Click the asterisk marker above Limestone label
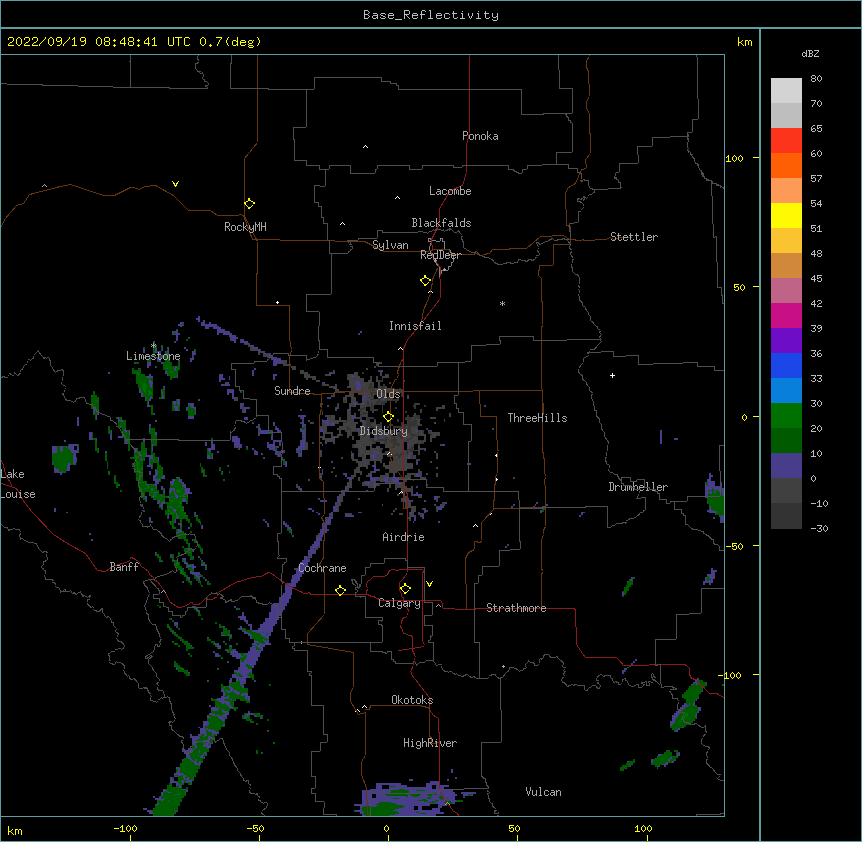The height and width of the screenshot is (842, 862). point(154,346)
